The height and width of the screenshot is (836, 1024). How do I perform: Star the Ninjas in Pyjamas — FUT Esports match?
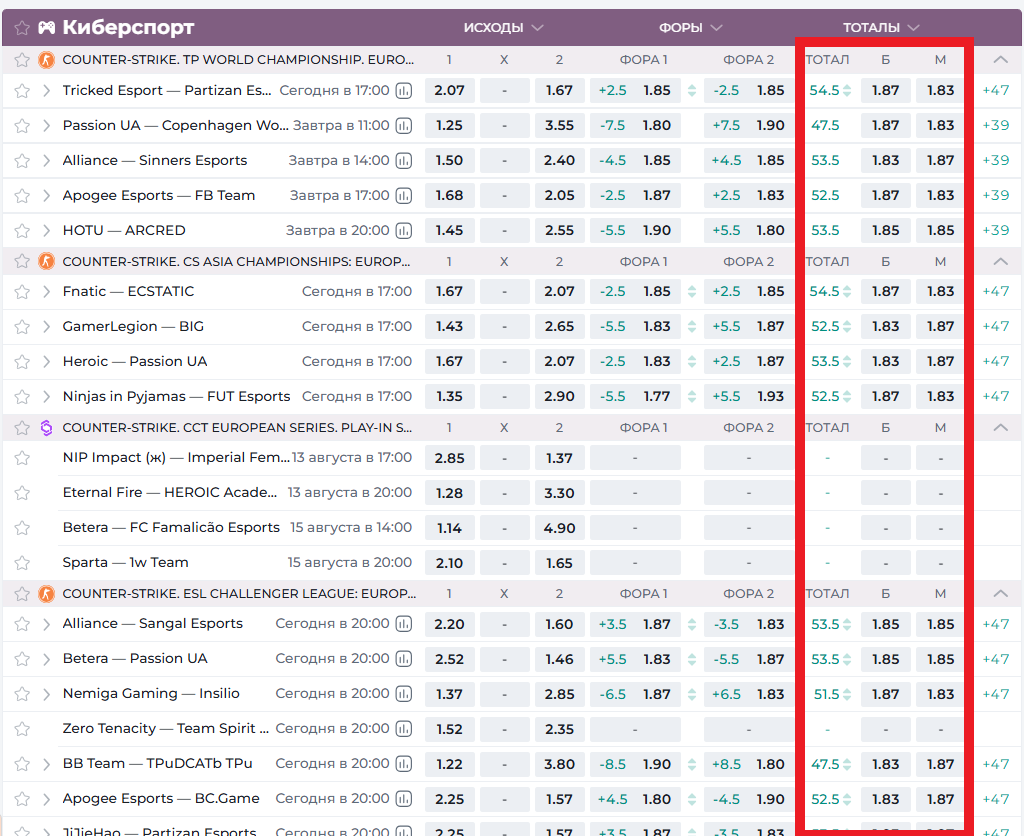coord(22,396)
